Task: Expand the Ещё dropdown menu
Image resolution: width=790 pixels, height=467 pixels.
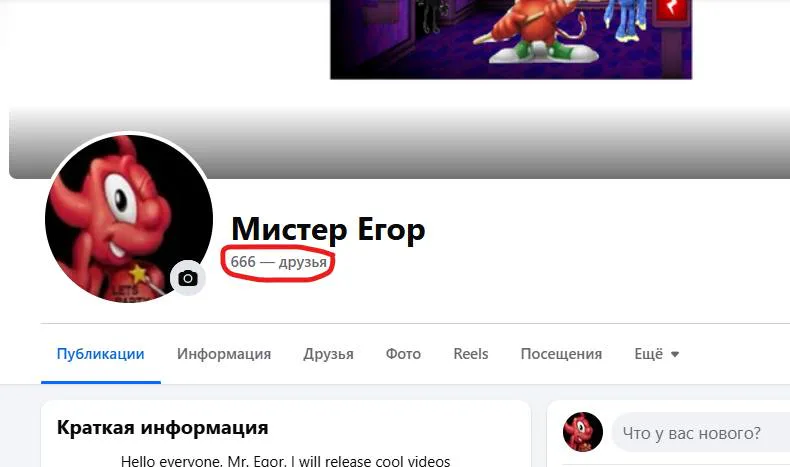Action: (x=656, y=354)
